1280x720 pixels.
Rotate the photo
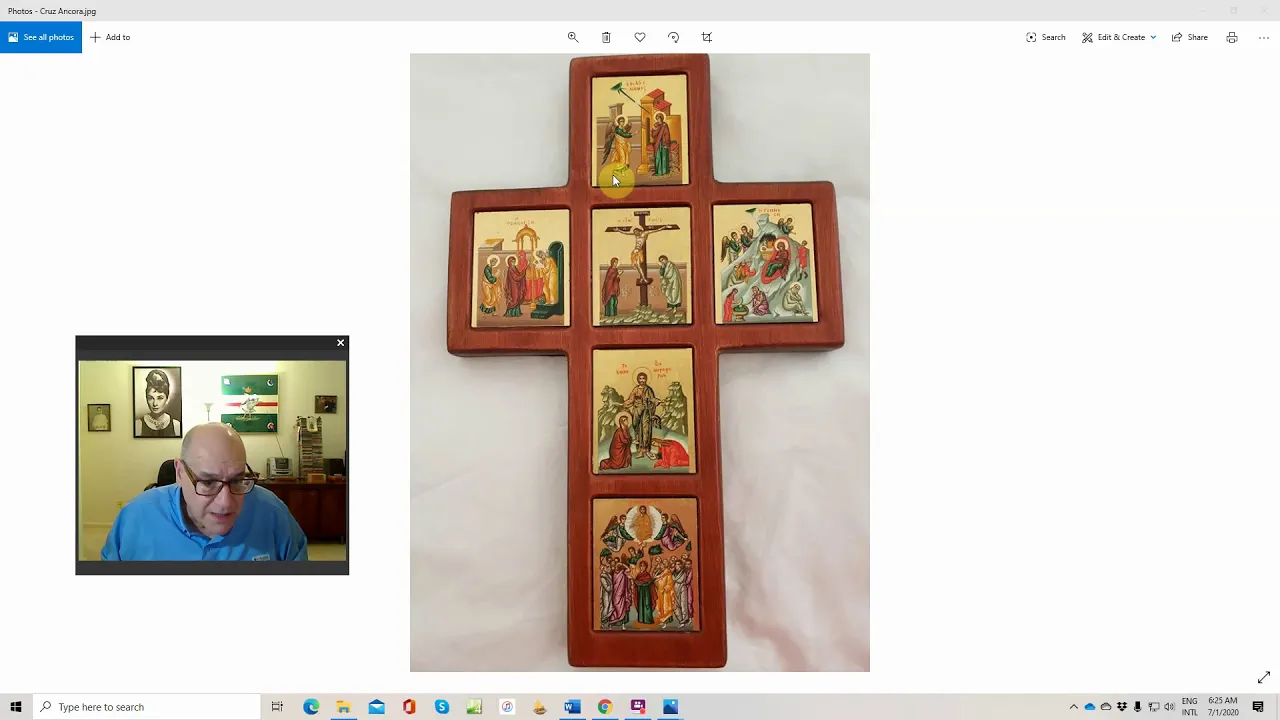click(673, 37)
